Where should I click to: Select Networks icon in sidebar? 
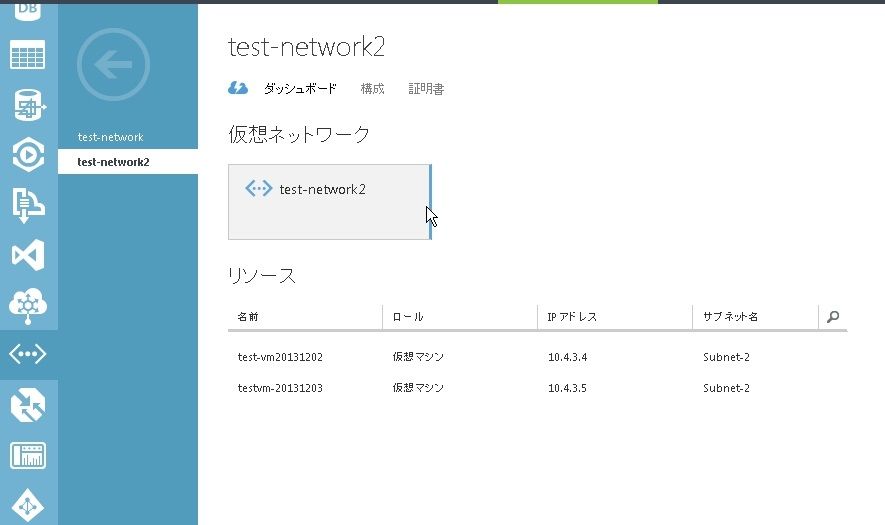(x=28, y=354)
